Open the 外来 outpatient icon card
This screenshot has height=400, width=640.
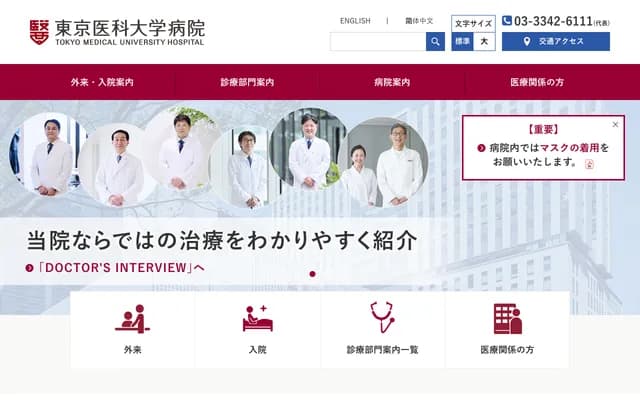click(133, 329)
